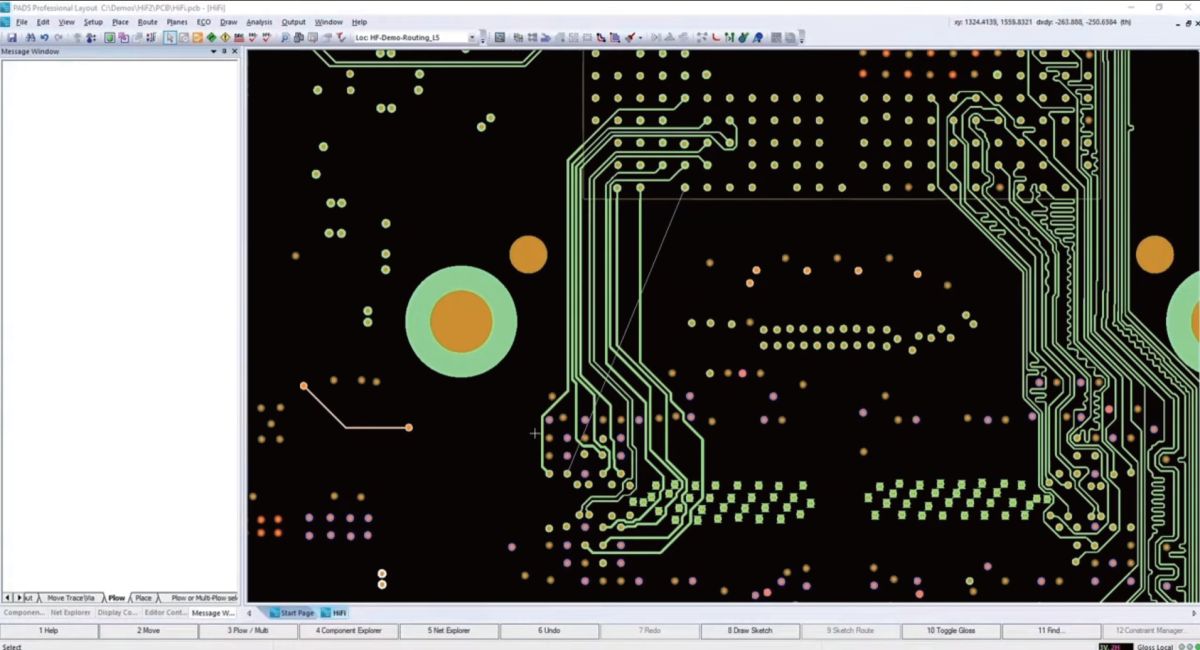
Task: Expand the toolbar overflow chevron after Loc box
Action: coord(483,37)
